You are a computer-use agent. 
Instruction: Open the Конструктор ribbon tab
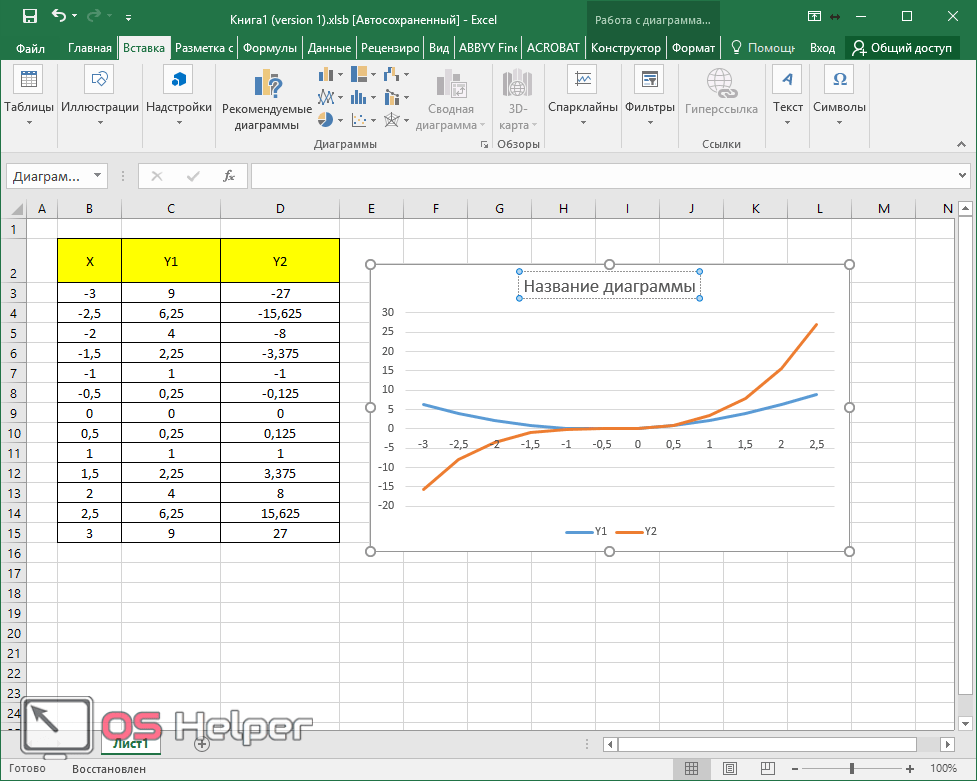click(625, 48)
